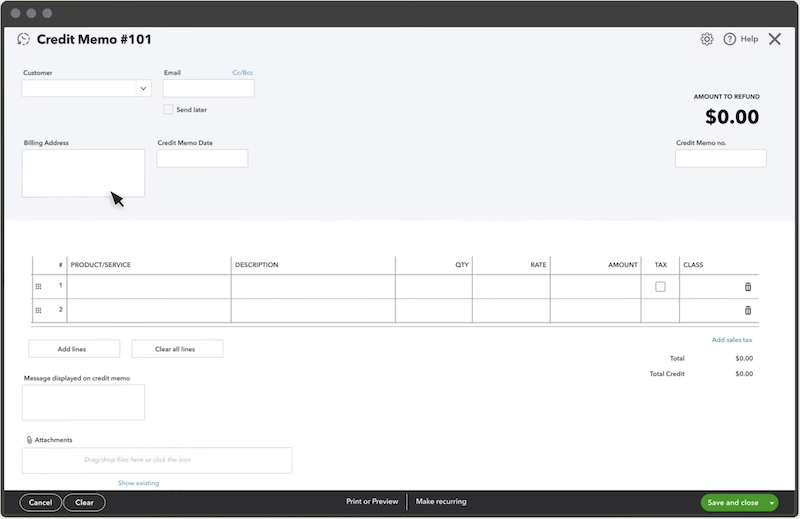The height and width of the screenshot is (519, 800).
Task: Close the Credit Memo form with X
Action: pyautogui.click(x=774, y=39)
